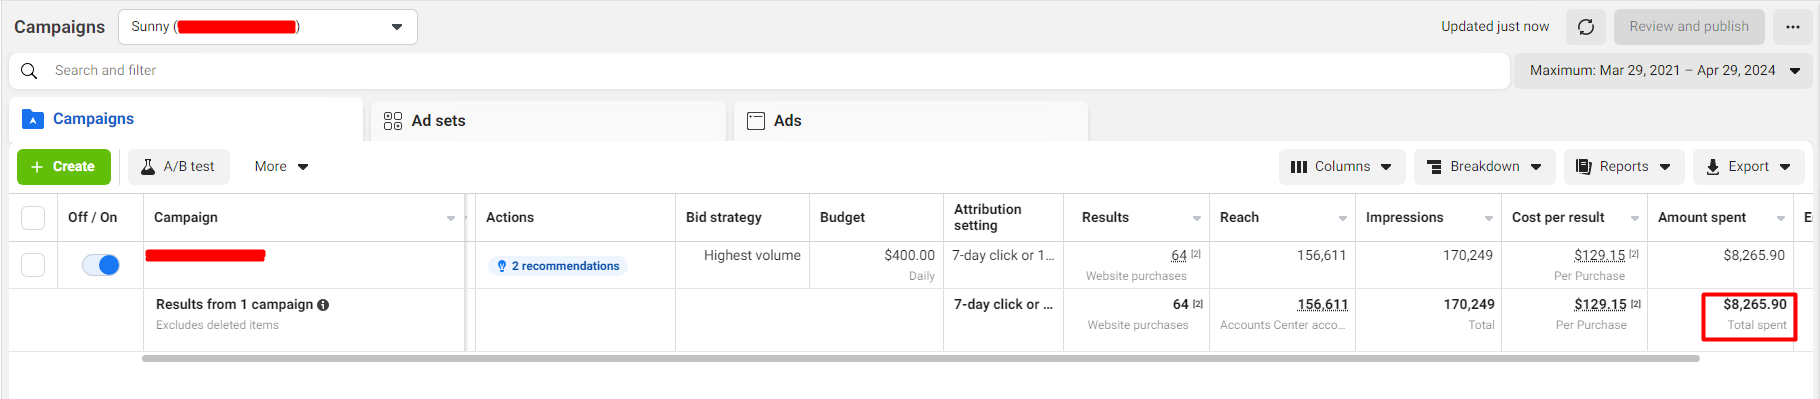Viewport: 1820px width, 399px height.
Task: Click Impressions column sort arrow
Action: (x=1489, y=218)
